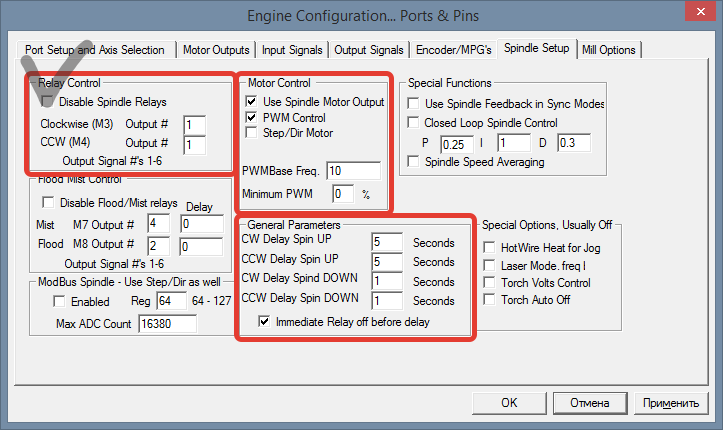Click the Max ADC Count field
The height and width of the screenshot is (430, 723).
coord(167,324)
